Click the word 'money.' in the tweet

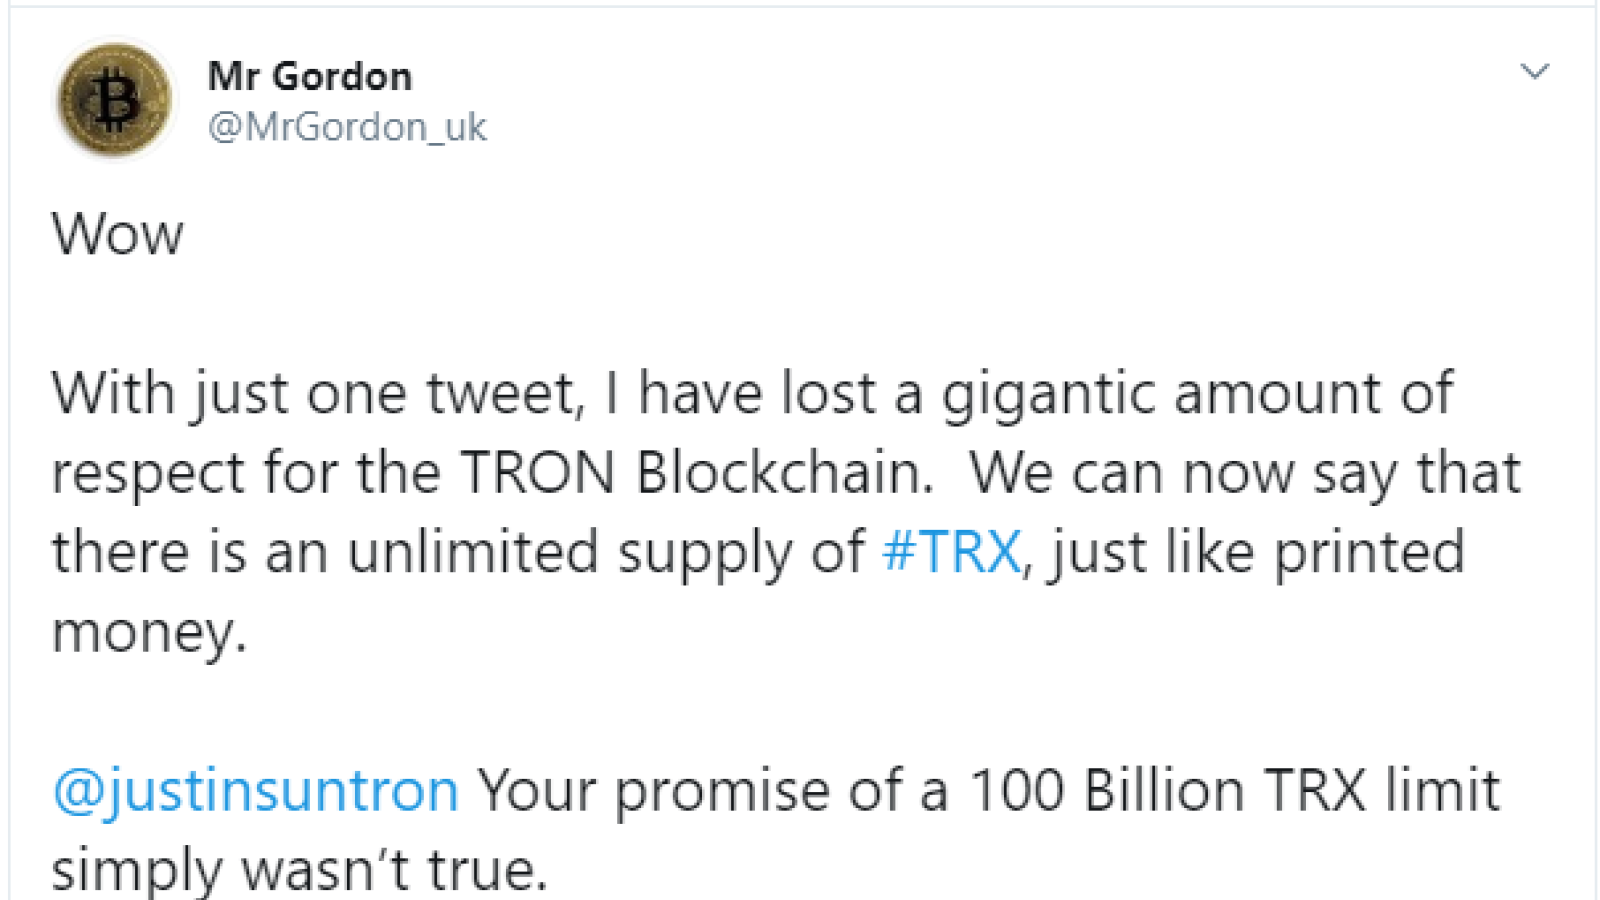pyautogui.click(x=149, y=633)
